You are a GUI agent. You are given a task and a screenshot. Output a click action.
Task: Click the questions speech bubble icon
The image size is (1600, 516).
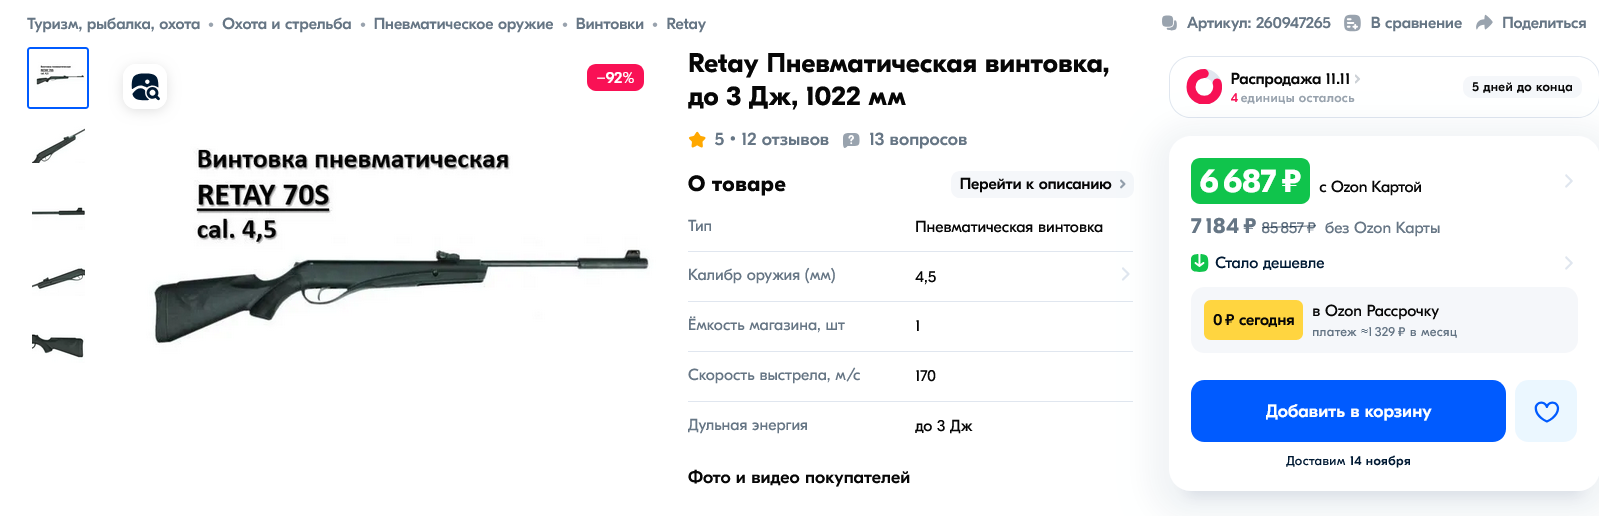click(x=851, y=140)
